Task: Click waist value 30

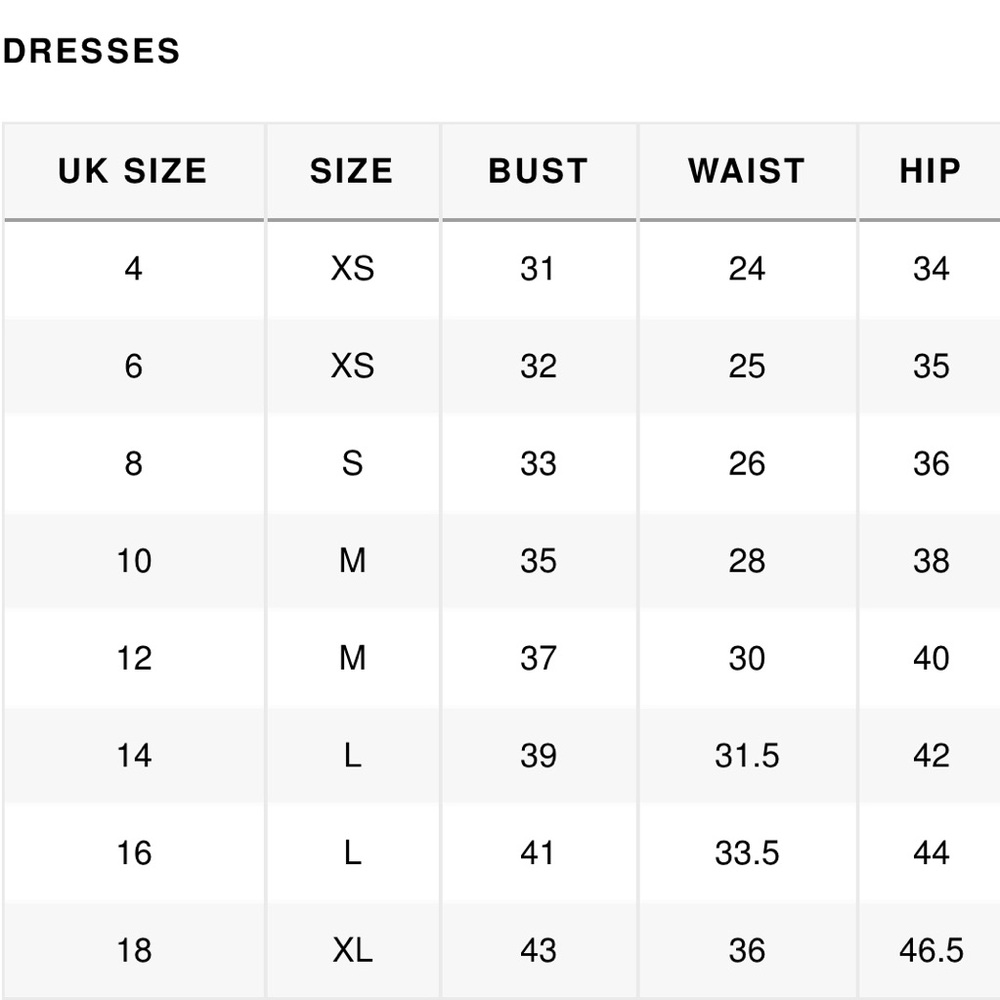Action: [746, 658]
